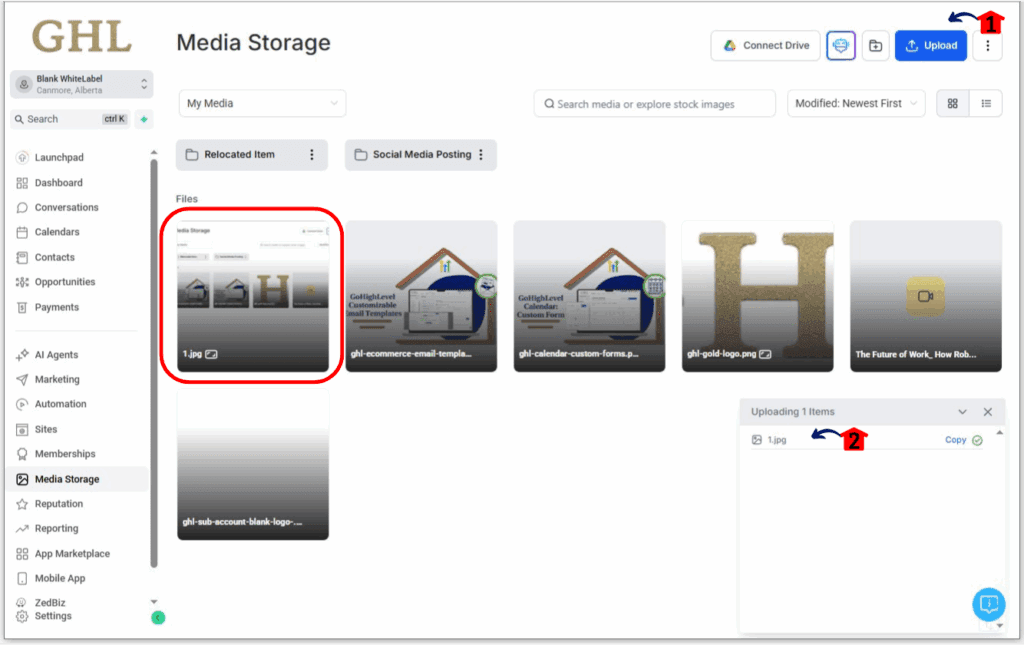Open Contacts in the sidebar
The width and height of the screenshot is (1024, 645).
pyautogui.click(x=54, y=257)
